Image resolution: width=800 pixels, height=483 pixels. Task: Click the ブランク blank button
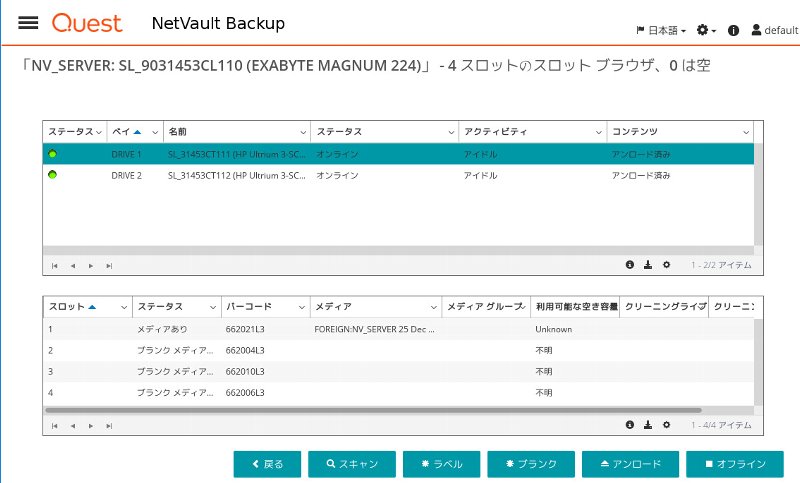point(531,464)
